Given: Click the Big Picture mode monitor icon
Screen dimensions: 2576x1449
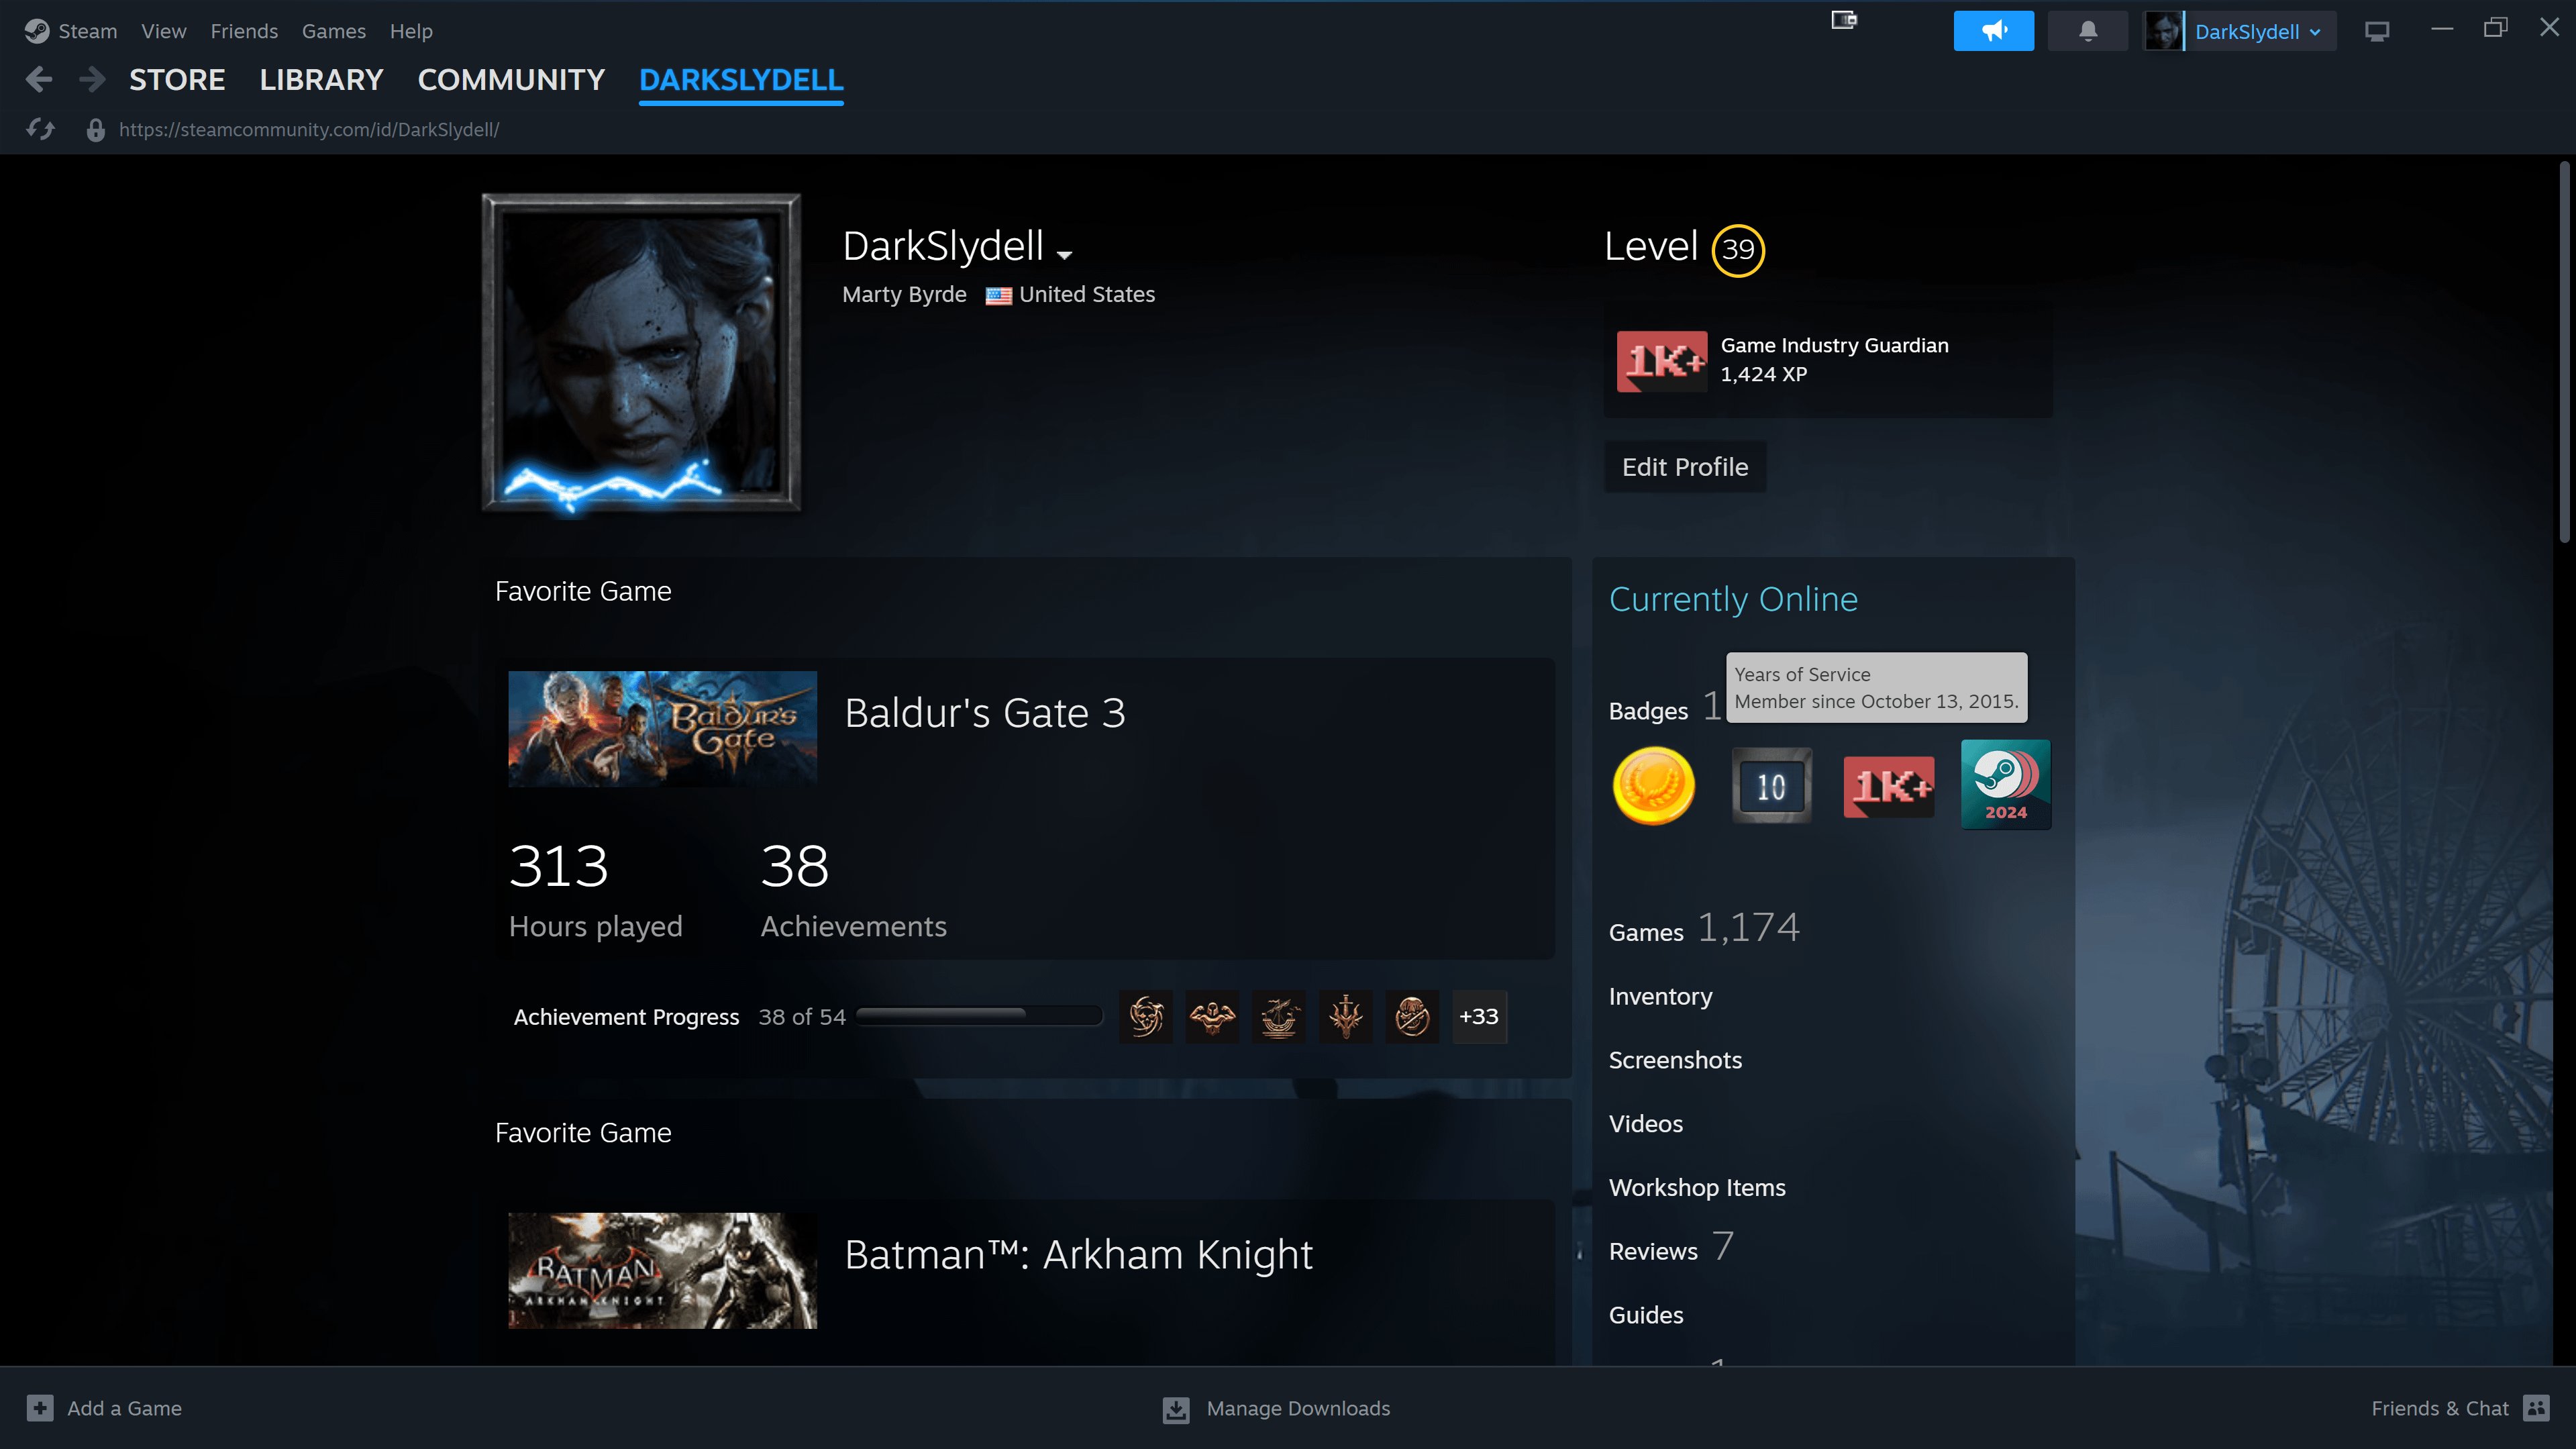Looking at the screenshot, I should coord(2376,32).
